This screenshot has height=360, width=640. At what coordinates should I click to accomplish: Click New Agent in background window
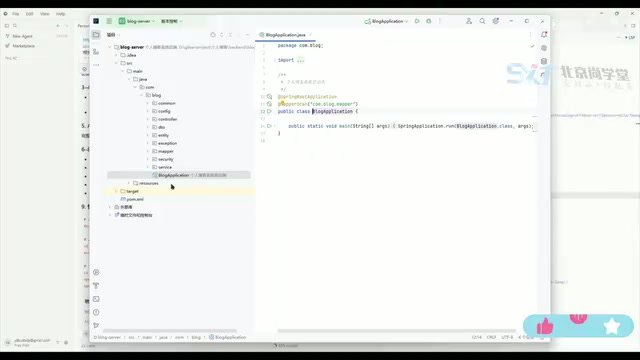(22, 36)
